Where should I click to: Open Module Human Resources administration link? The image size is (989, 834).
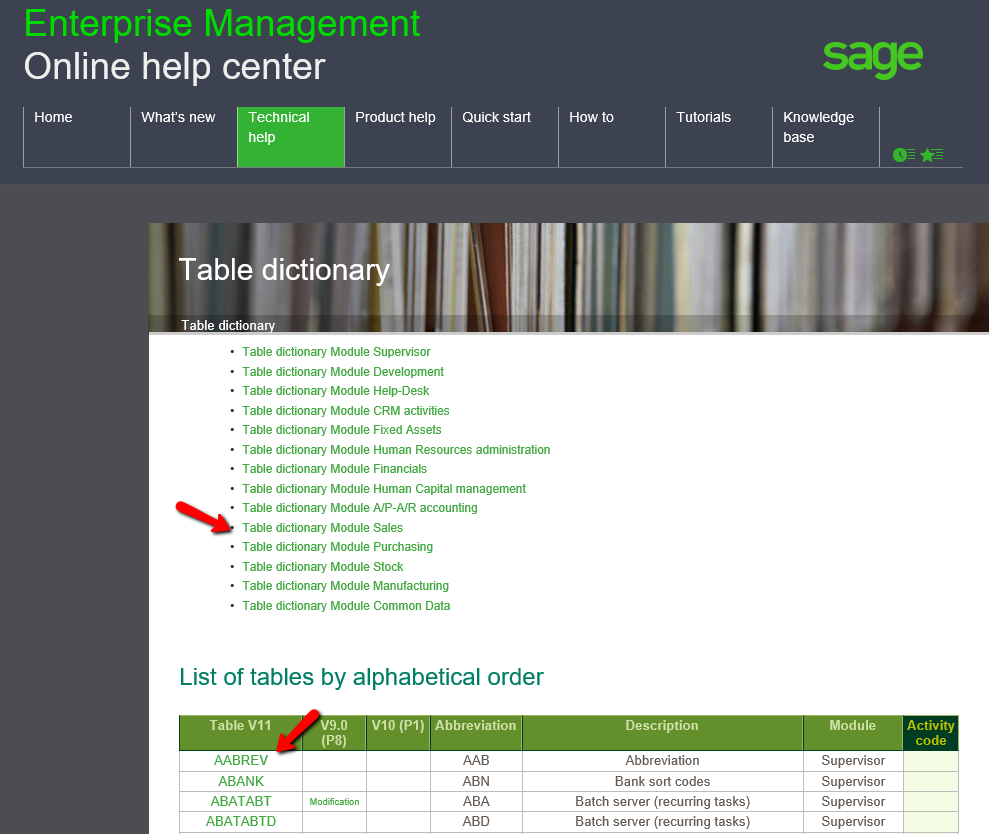pyautogui.click(x=396, y=450)
